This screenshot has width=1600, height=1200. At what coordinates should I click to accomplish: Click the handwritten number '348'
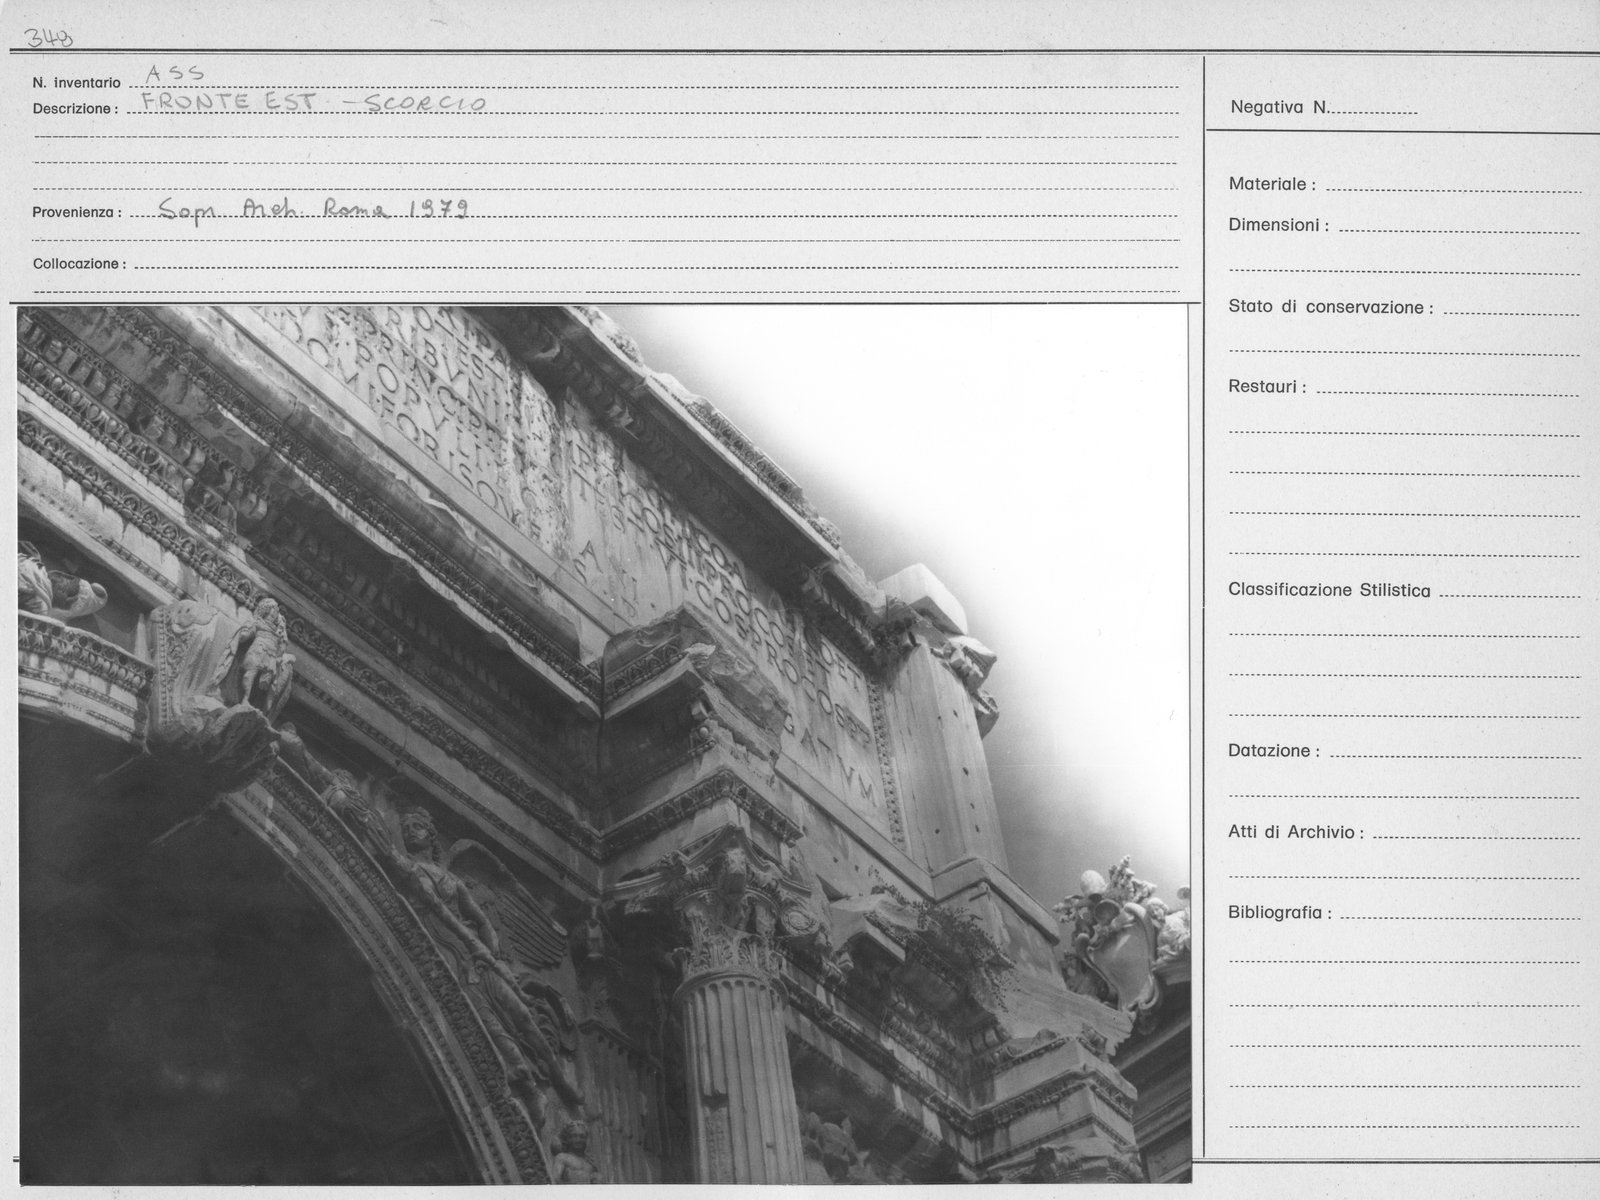[48, 38]
